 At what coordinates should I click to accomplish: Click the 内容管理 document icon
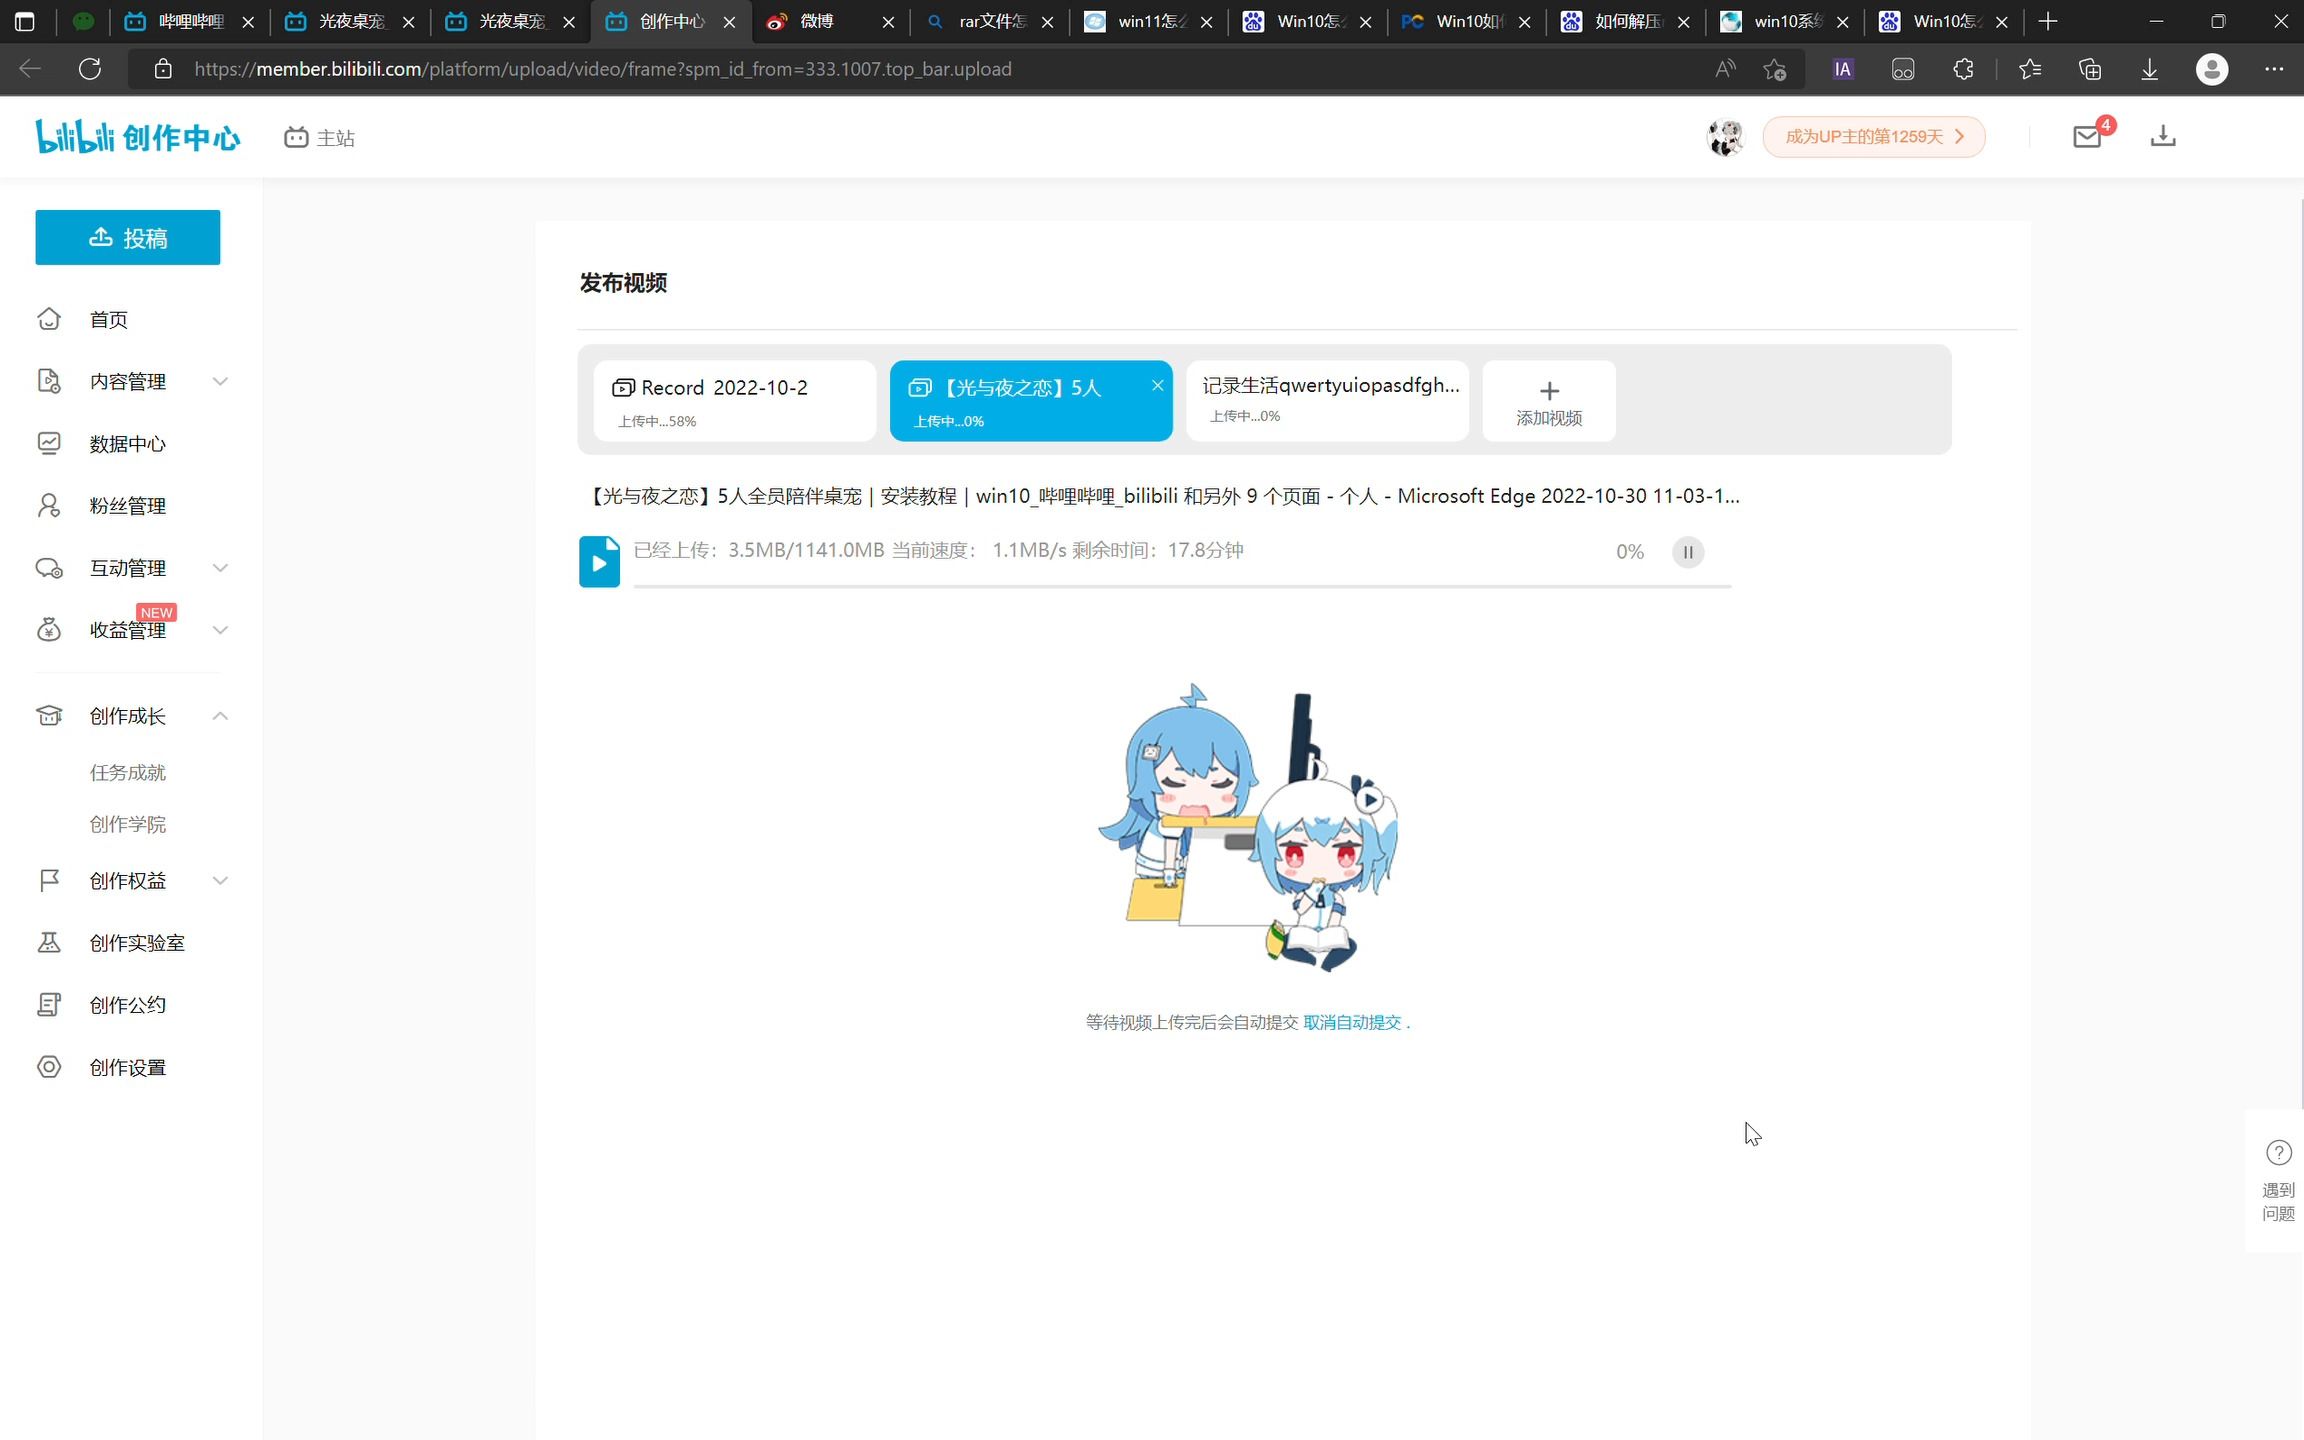49,381
